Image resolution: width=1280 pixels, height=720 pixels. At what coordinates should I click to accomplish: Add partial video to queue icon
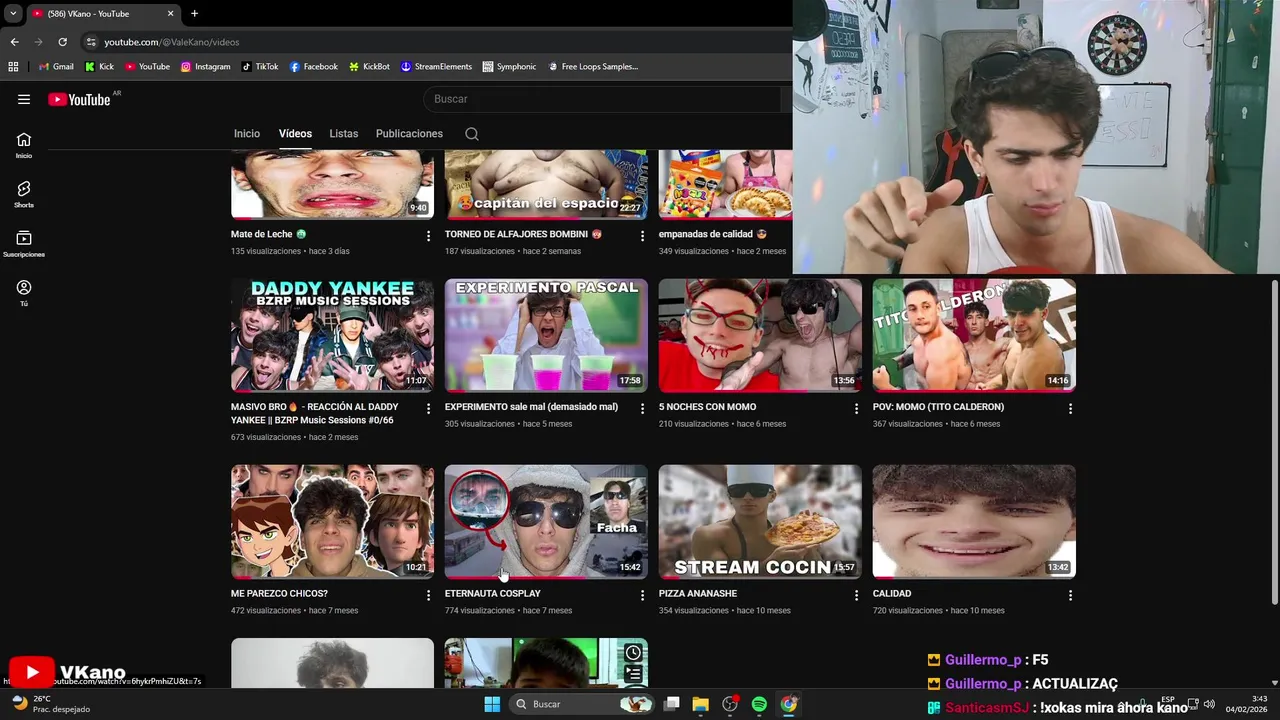(633, 675)
